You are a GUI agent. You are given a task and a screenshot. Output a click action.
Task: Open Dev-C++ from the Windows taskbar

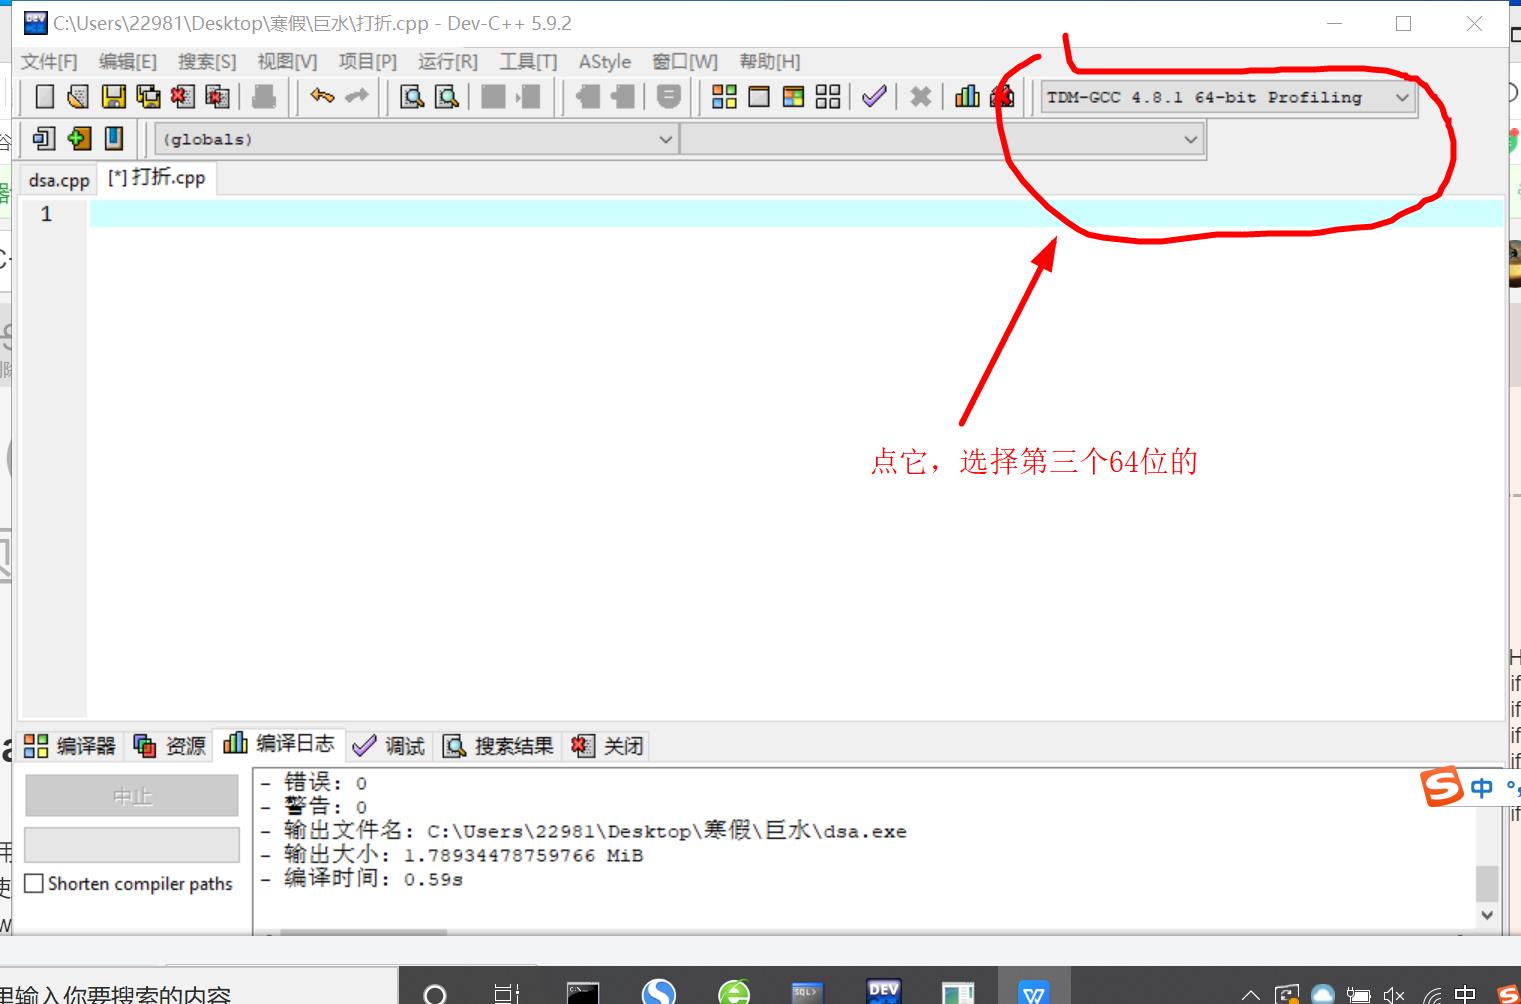(883, 991)
